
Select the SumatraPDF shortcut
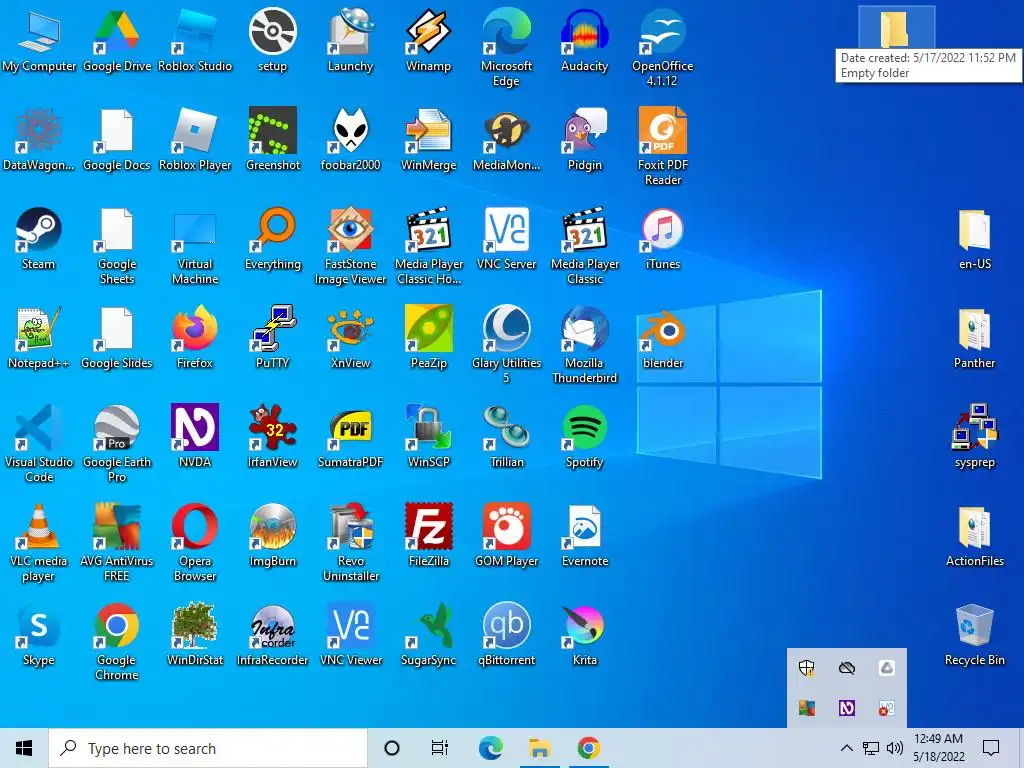click(x=351, y=436)
